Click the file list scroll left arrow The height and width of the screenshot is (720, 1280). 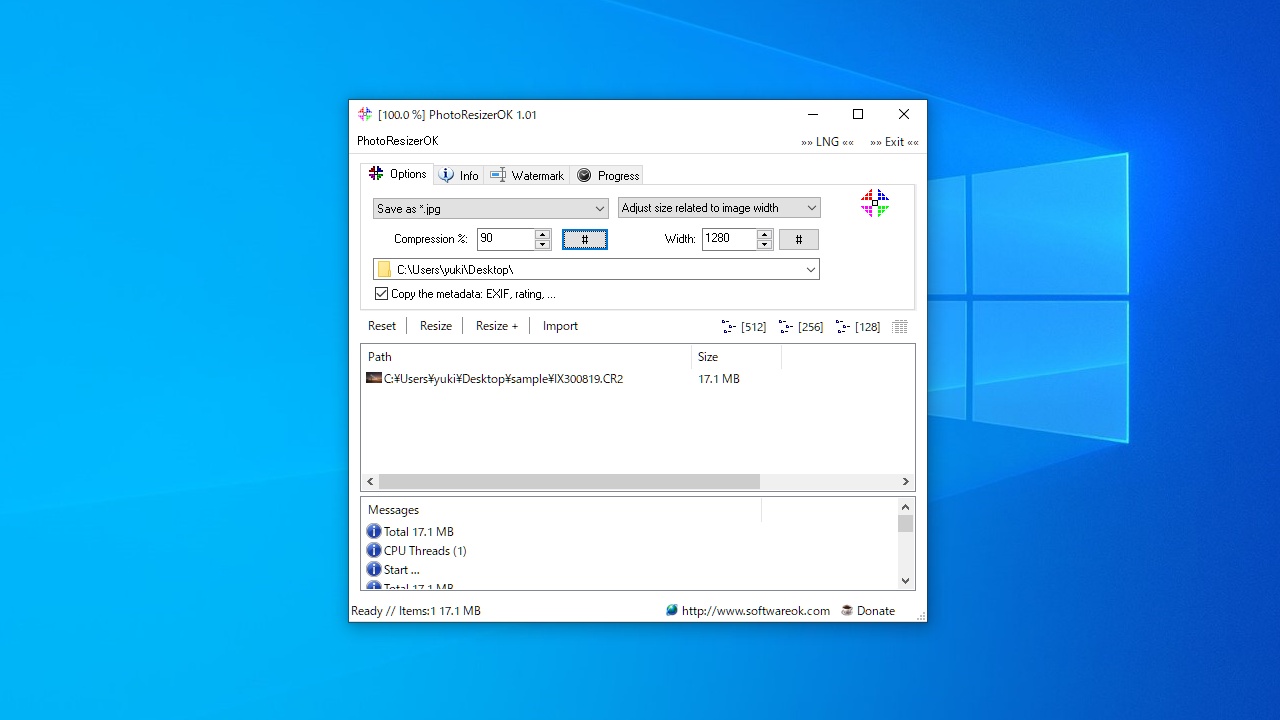coord(370,481)
